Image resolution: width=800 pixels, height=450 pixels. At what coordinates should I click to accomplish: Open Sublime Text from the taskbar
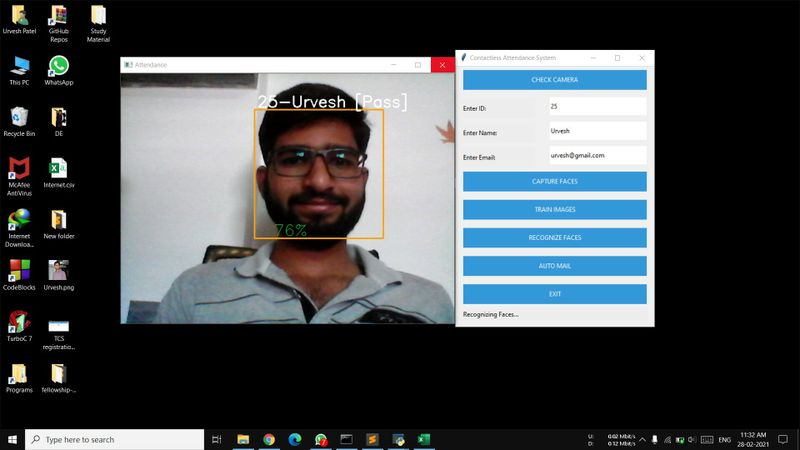pos(372,439)
